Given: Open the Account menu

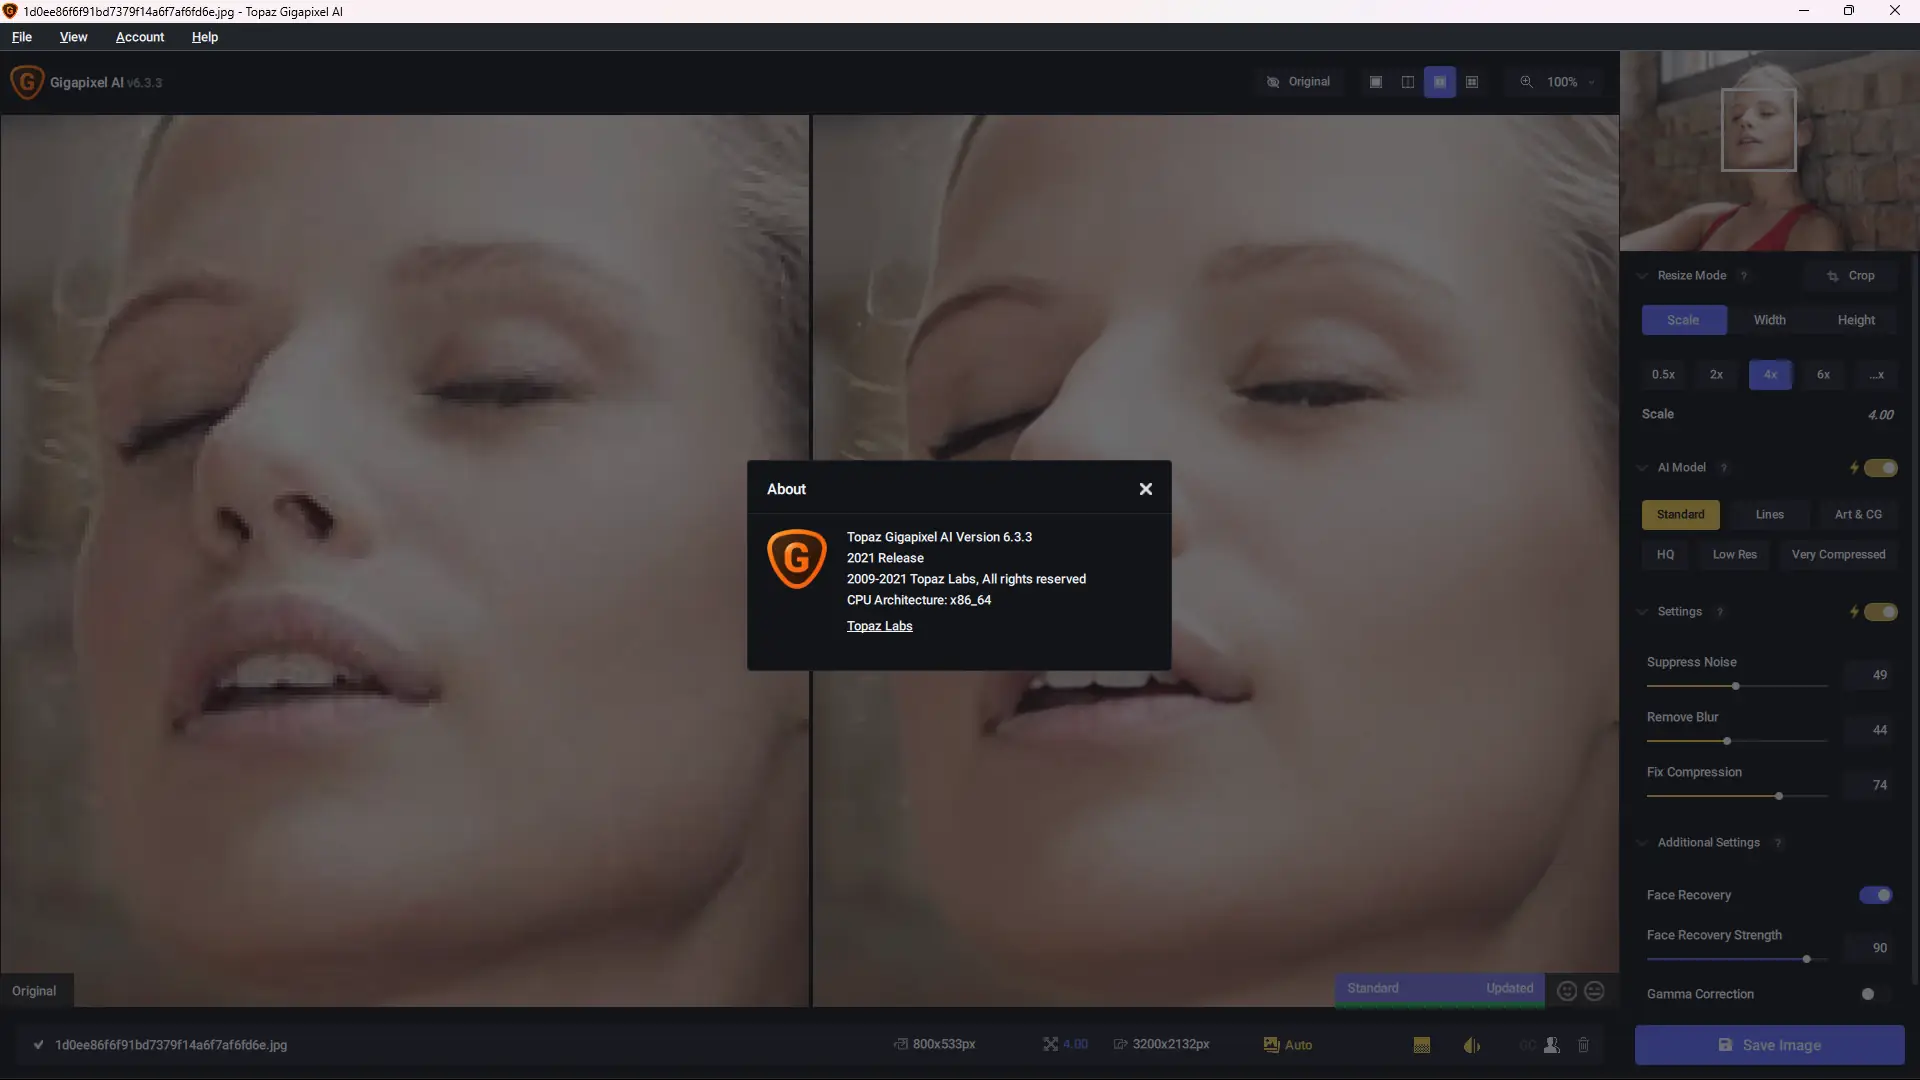Looking at the screenshot, I should [x=140, y=37].
